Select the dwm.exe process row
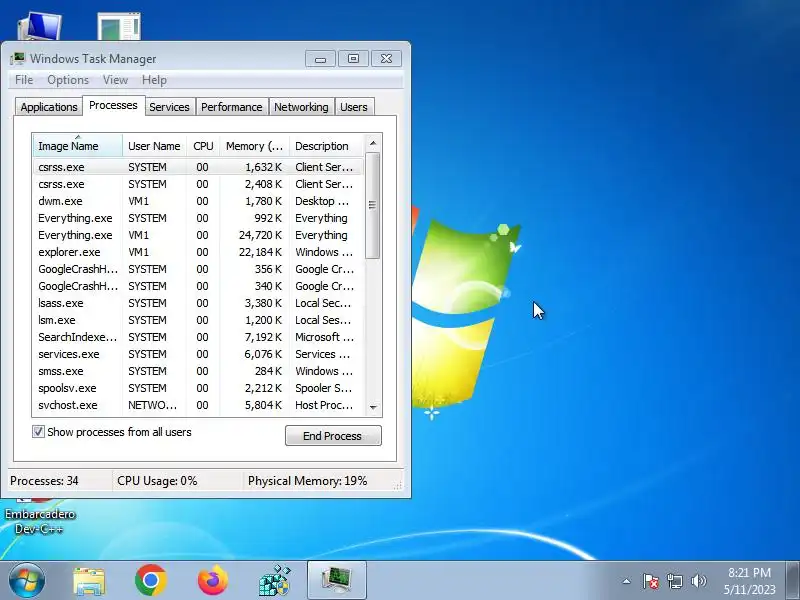Viewport: 800px width, 600px height. pos(198,201)
